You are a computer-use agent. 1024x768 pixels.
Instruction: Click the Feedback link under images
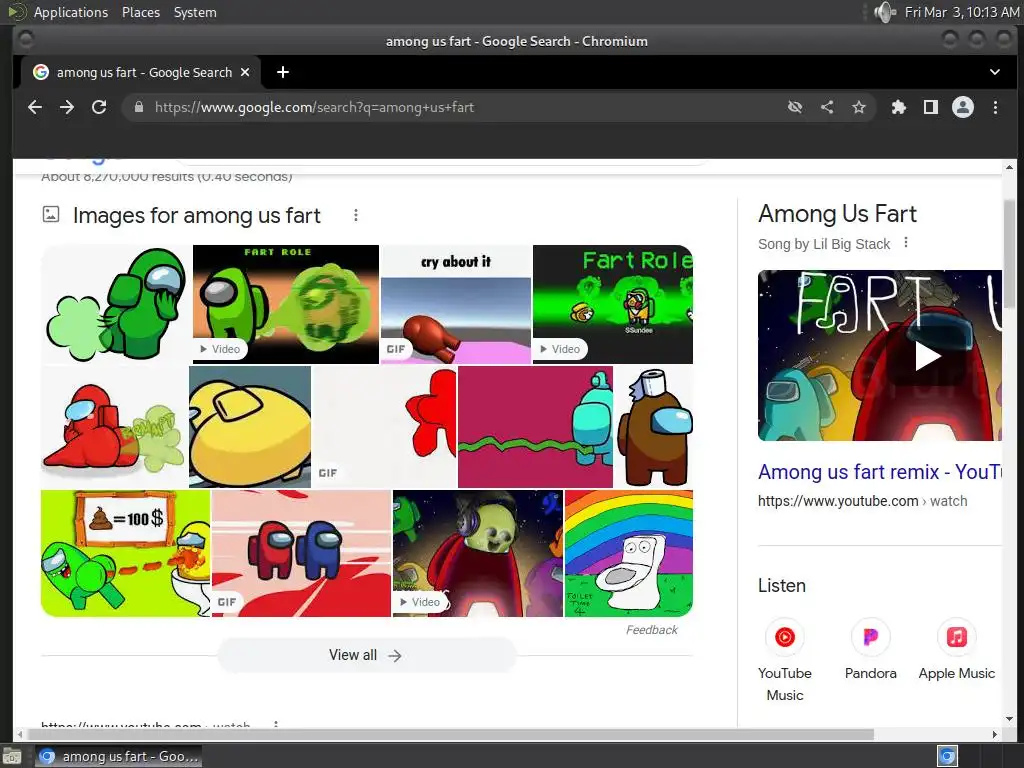[651, 630]
